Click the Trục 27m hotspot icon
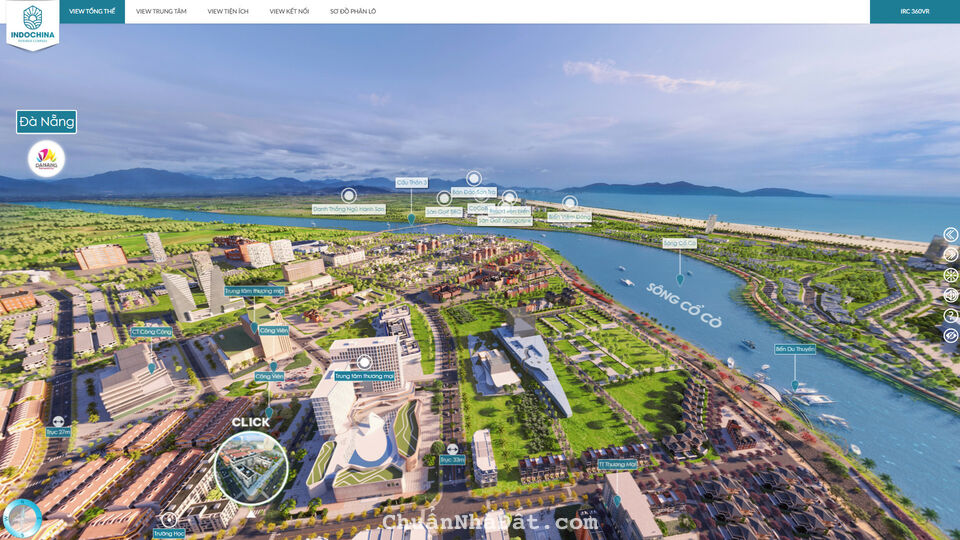 click(58, 422)
